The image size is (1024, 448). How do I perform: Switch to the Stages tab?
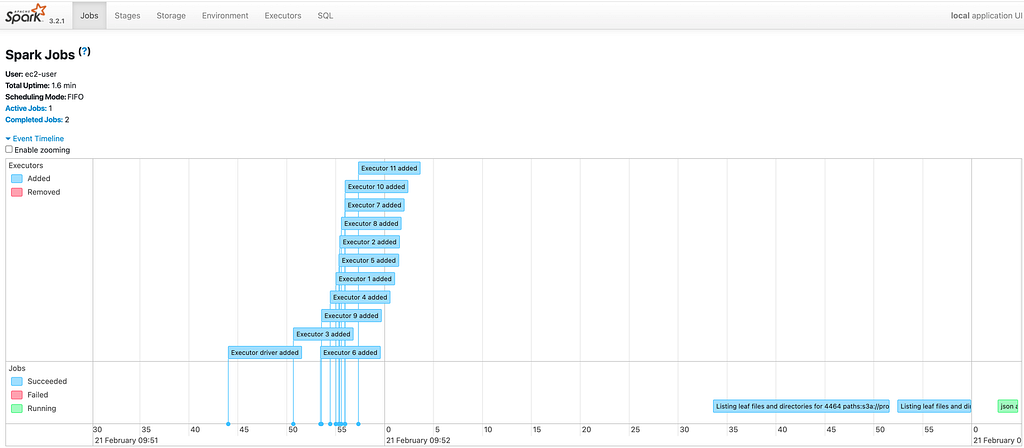pyautogui.click(x=127, y=16)
